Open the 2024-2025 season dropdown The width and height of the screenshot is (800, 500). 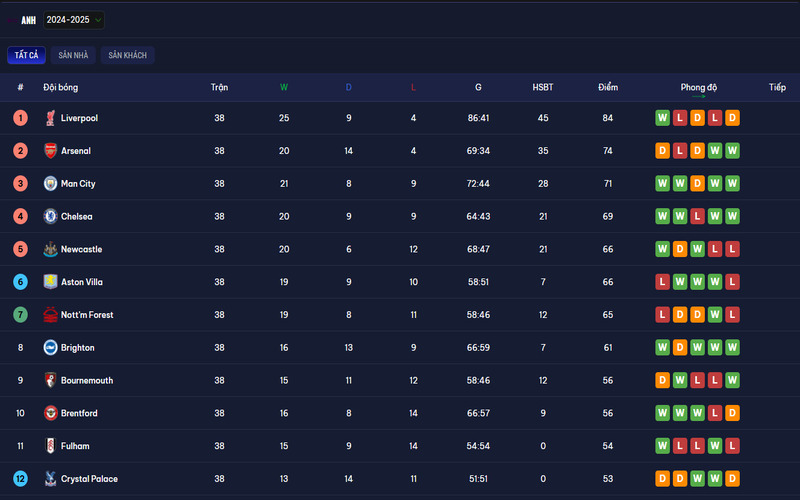[x=74, y=20]
